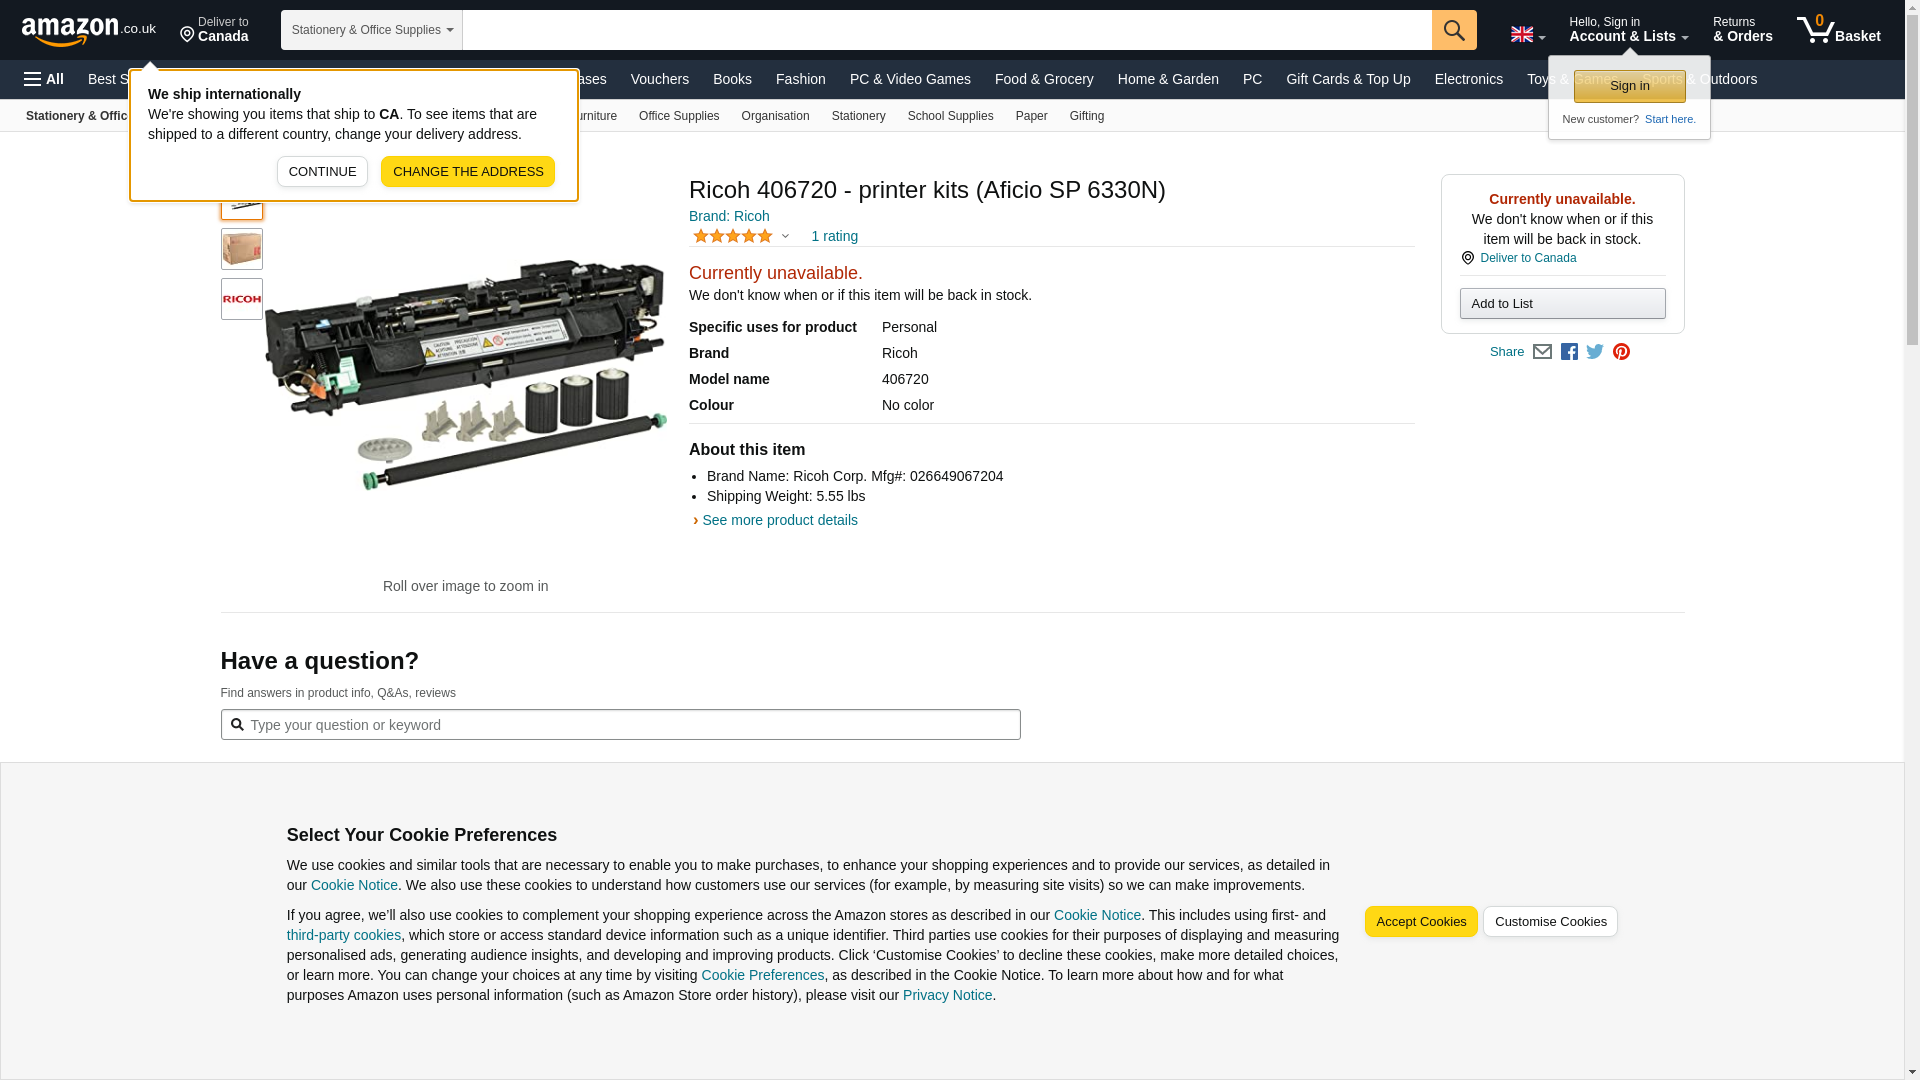Open the basket cart icon
Viewport: 1920px width, 1080px height.
click(1837, 30)
